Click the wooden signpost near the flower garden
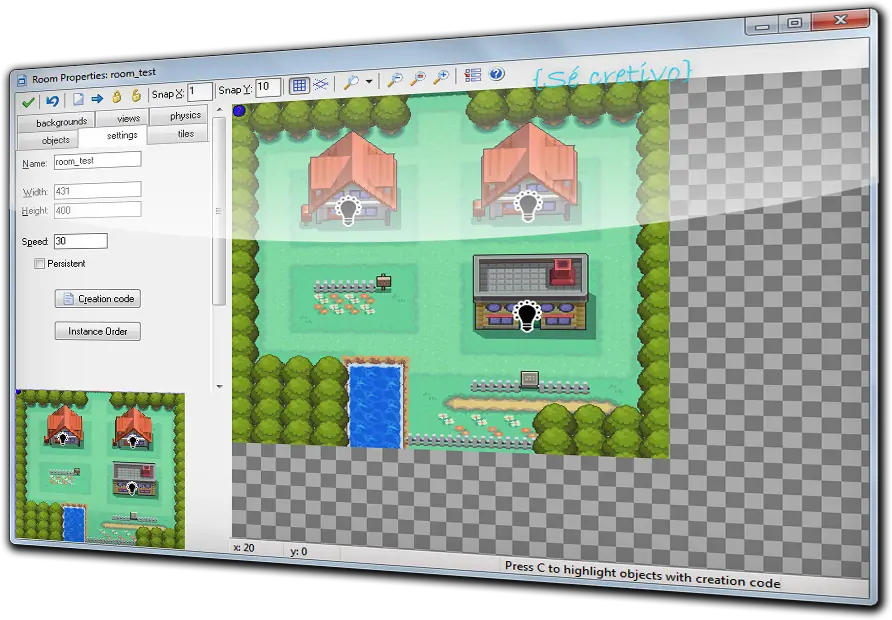The width and height of the screenshot is (892, 620). point(385,281)
